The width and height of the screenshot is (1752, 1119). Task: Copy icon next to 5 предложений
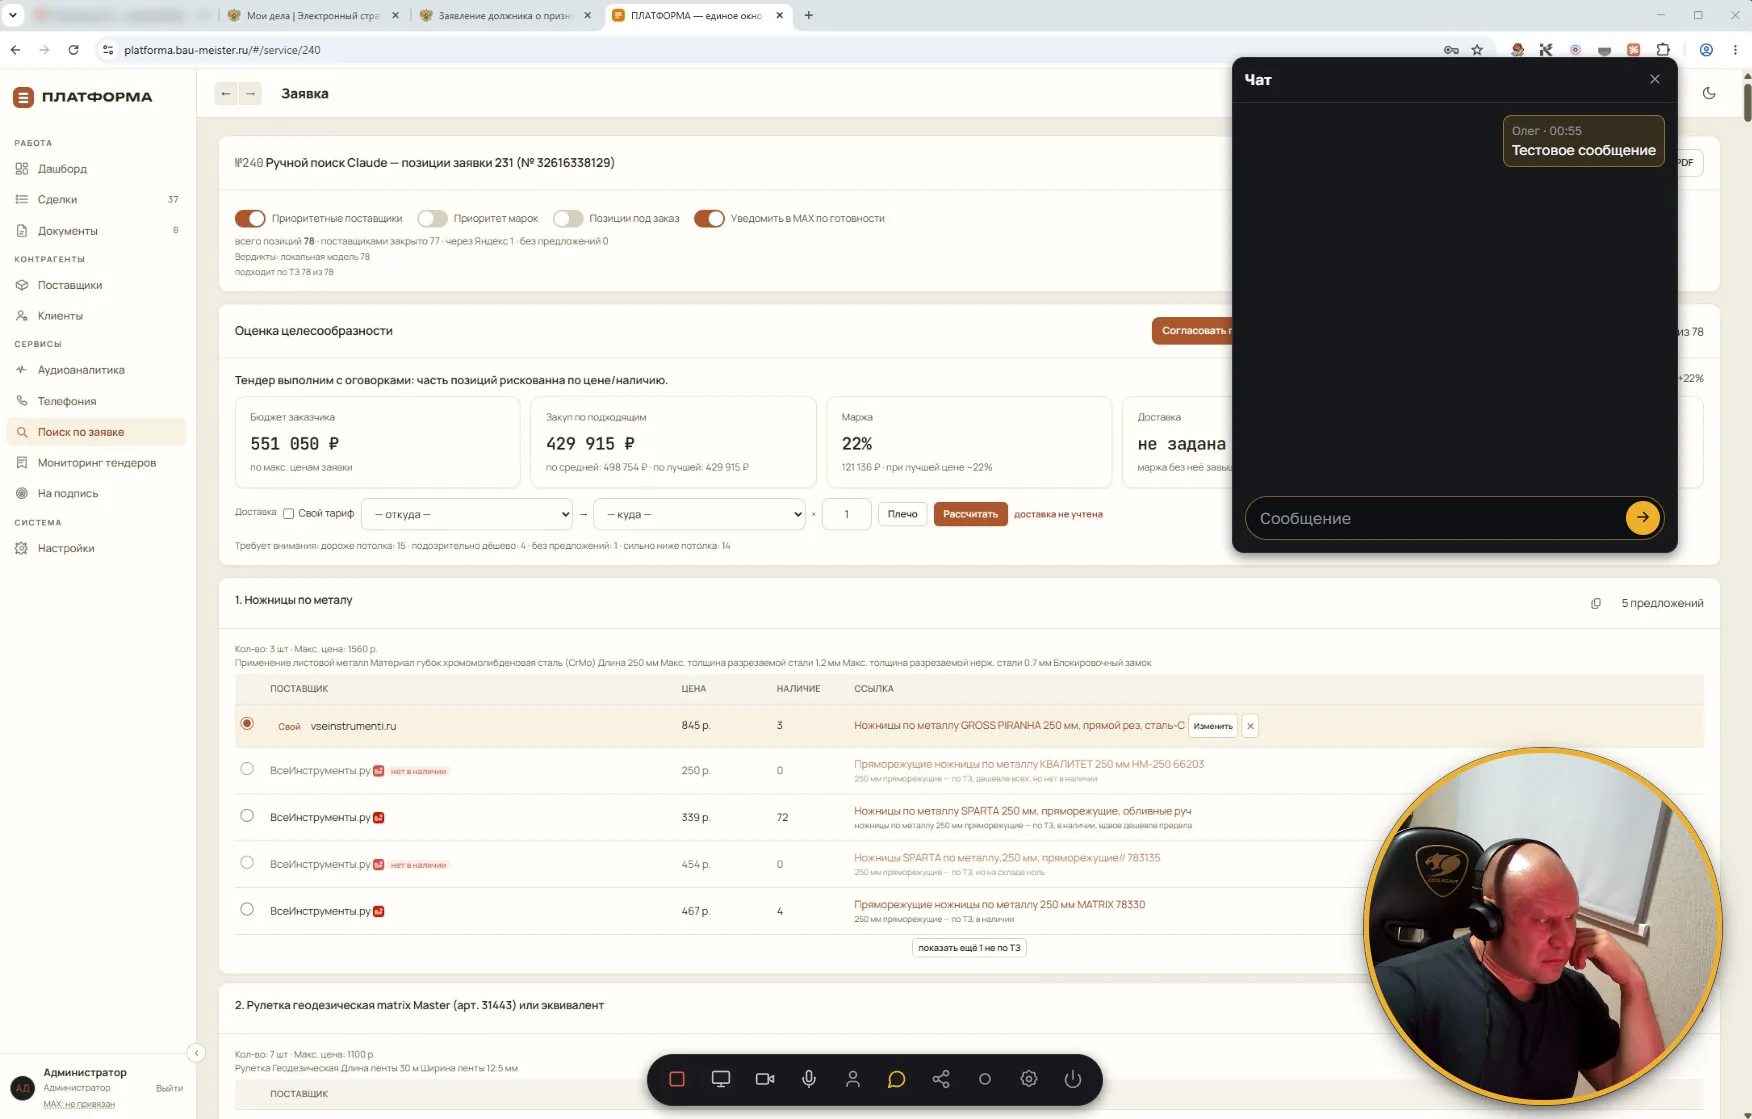(x=1596, y=603)
